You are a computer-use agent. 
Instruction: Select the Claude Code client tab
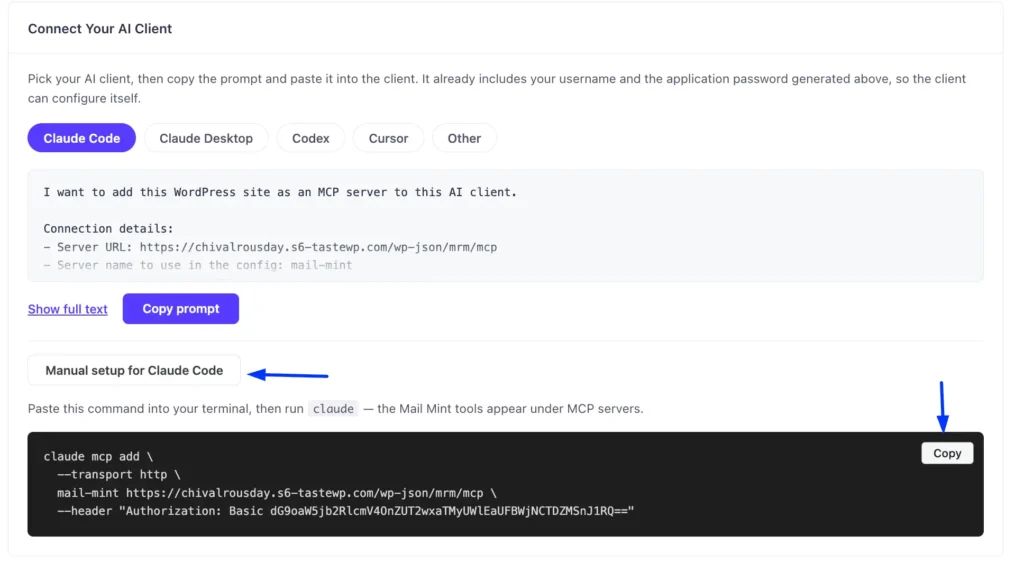tap(82, 138)
